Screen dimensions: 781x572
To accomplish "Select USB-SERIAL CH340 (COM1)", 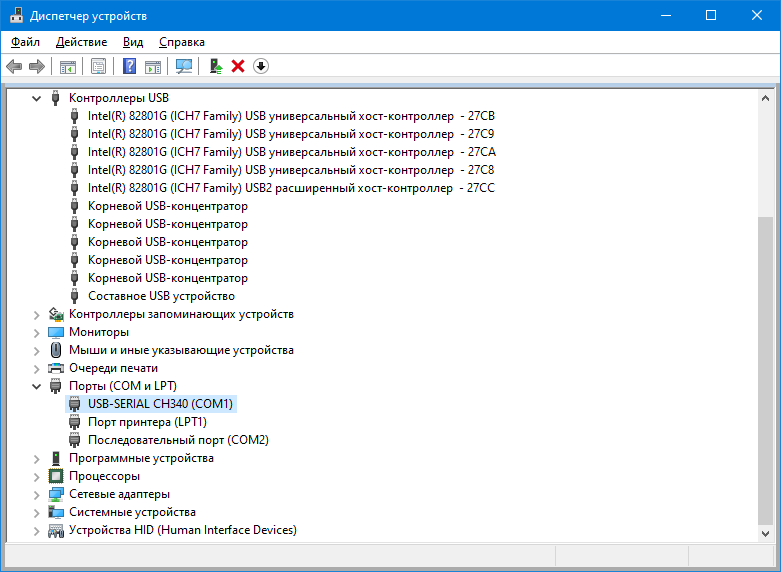I will coord(160,404).
